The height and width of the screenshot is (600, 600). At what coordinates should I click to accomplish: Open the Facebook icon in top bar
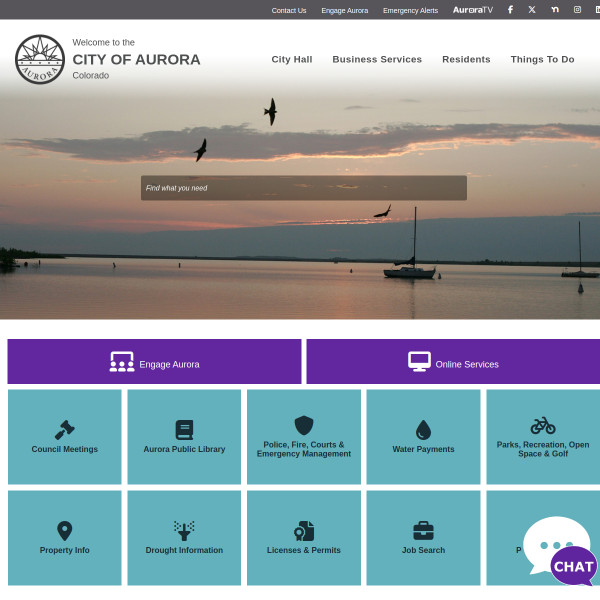click(x=510, y=10)
